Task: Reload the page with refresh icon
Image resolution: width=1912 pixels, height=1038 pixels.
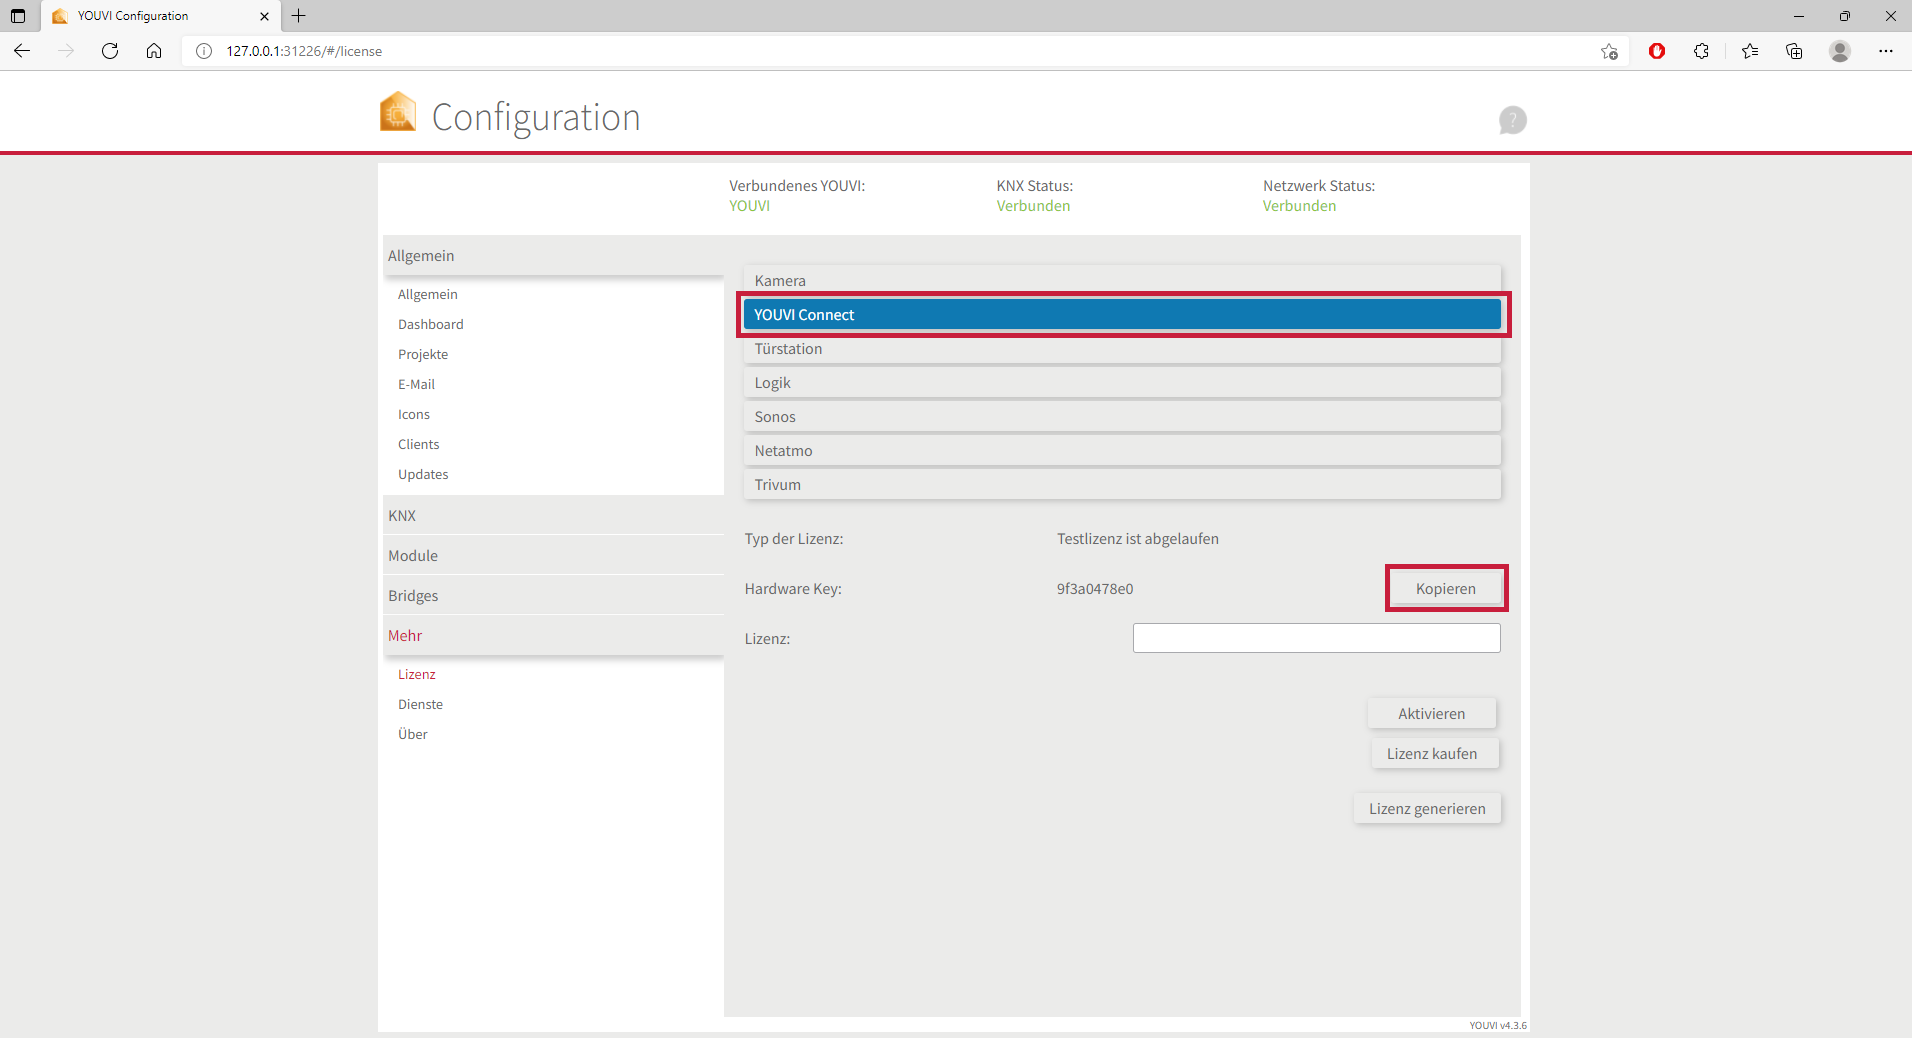Action: point(110,51)
